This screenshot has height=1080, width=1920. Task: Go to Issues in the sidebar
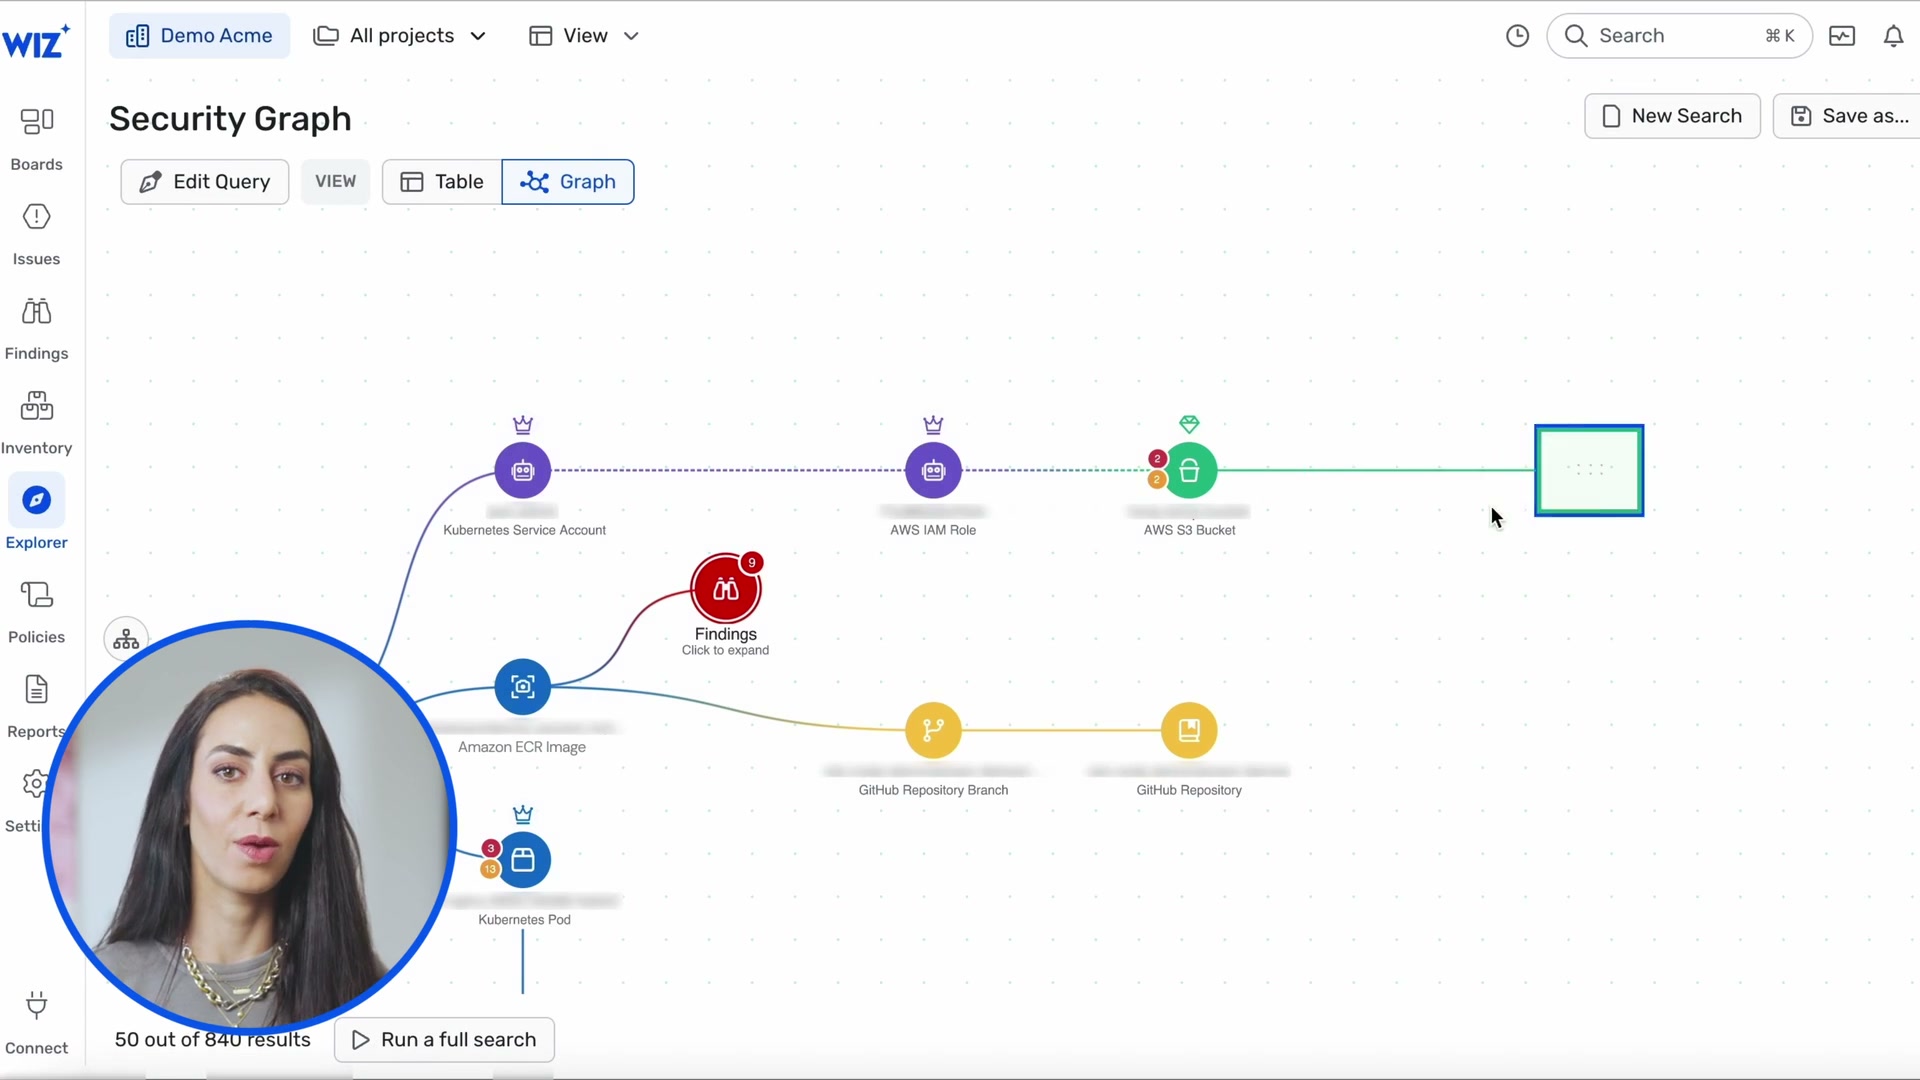(37, 235)
